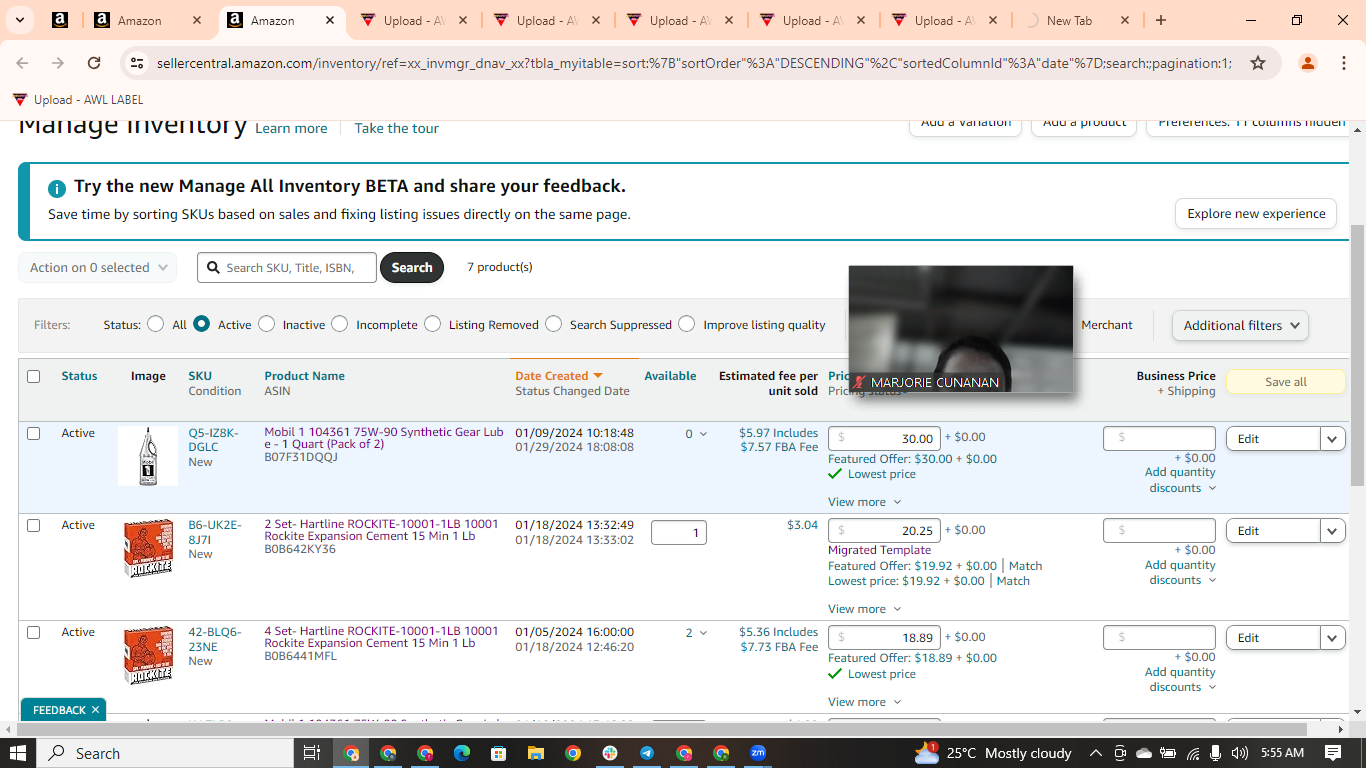Reload the Seller Central page

pyautogui.click(x=94, y=63)
